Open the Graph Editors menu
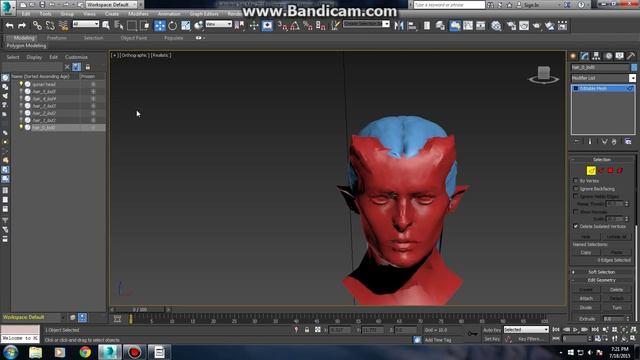The image size is (640, 360). coord(204,14)
